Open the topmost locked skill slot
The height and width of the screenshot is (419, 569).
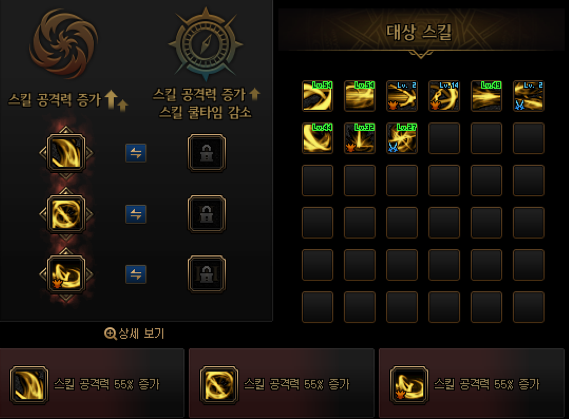tap(207, 153)
